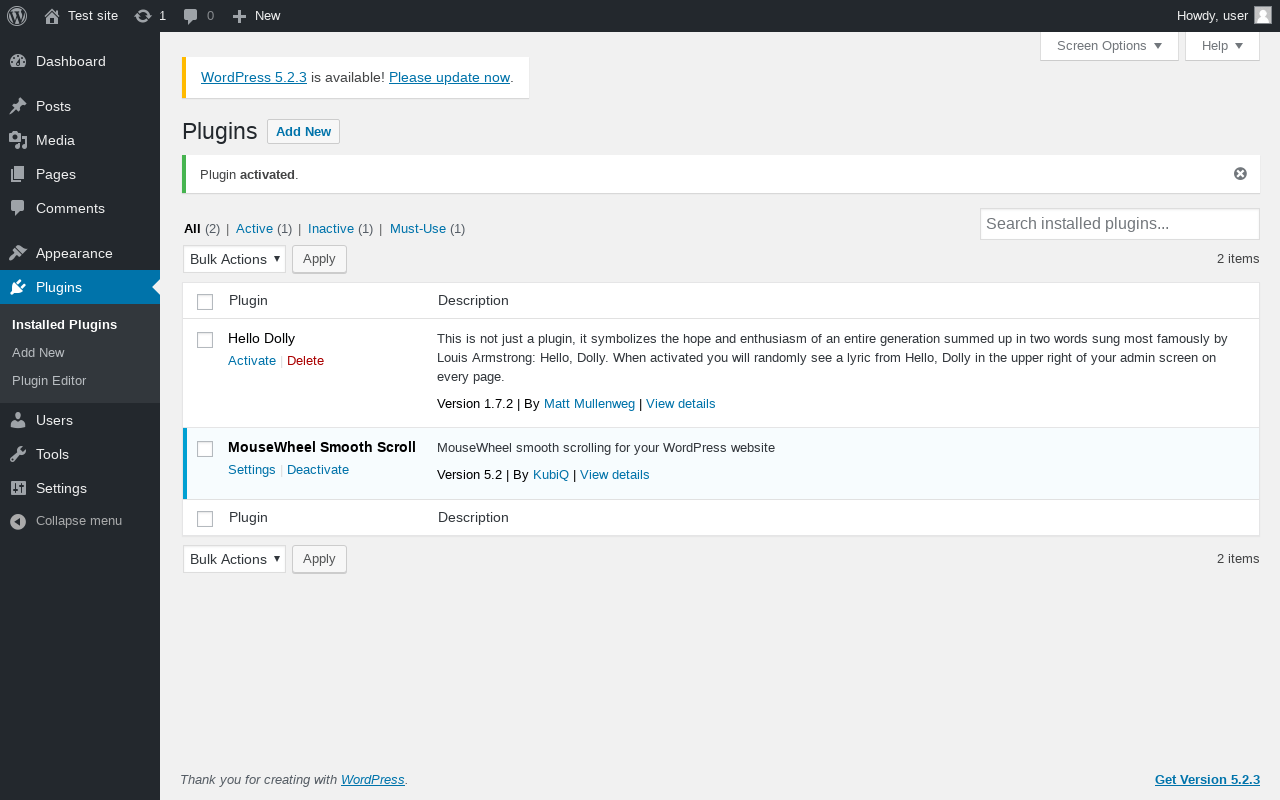This screenshot has height=800, width=1280.
Task: Click the user avatar in top right
Action: [1263, 15]
